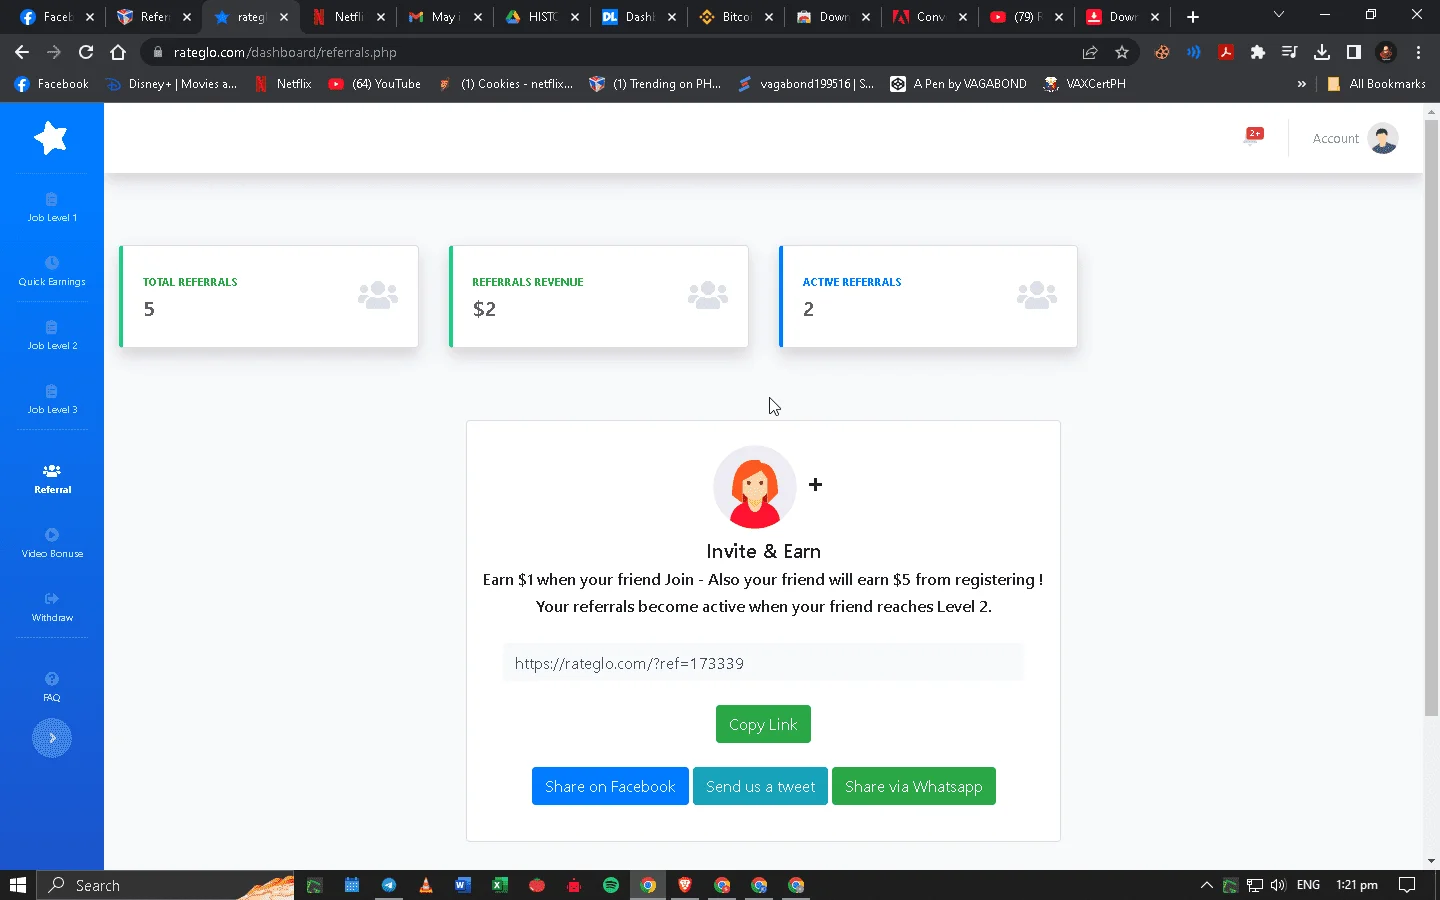Open A Pen by VAGABOND bookmark
Image resolution: width=1440 pixels, height=900 pixels.
(959, 84)
